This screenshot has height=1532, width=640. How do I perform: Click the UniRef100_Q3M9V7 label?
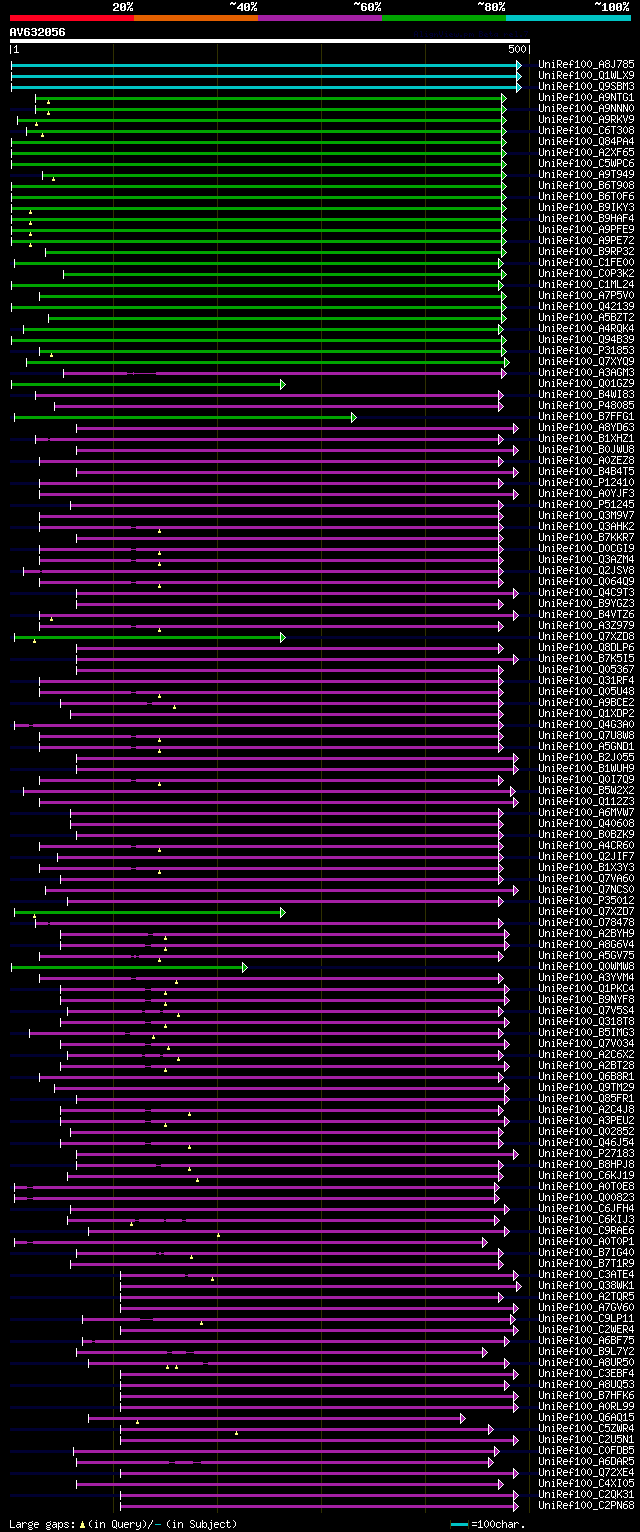[x=586, y=516]
